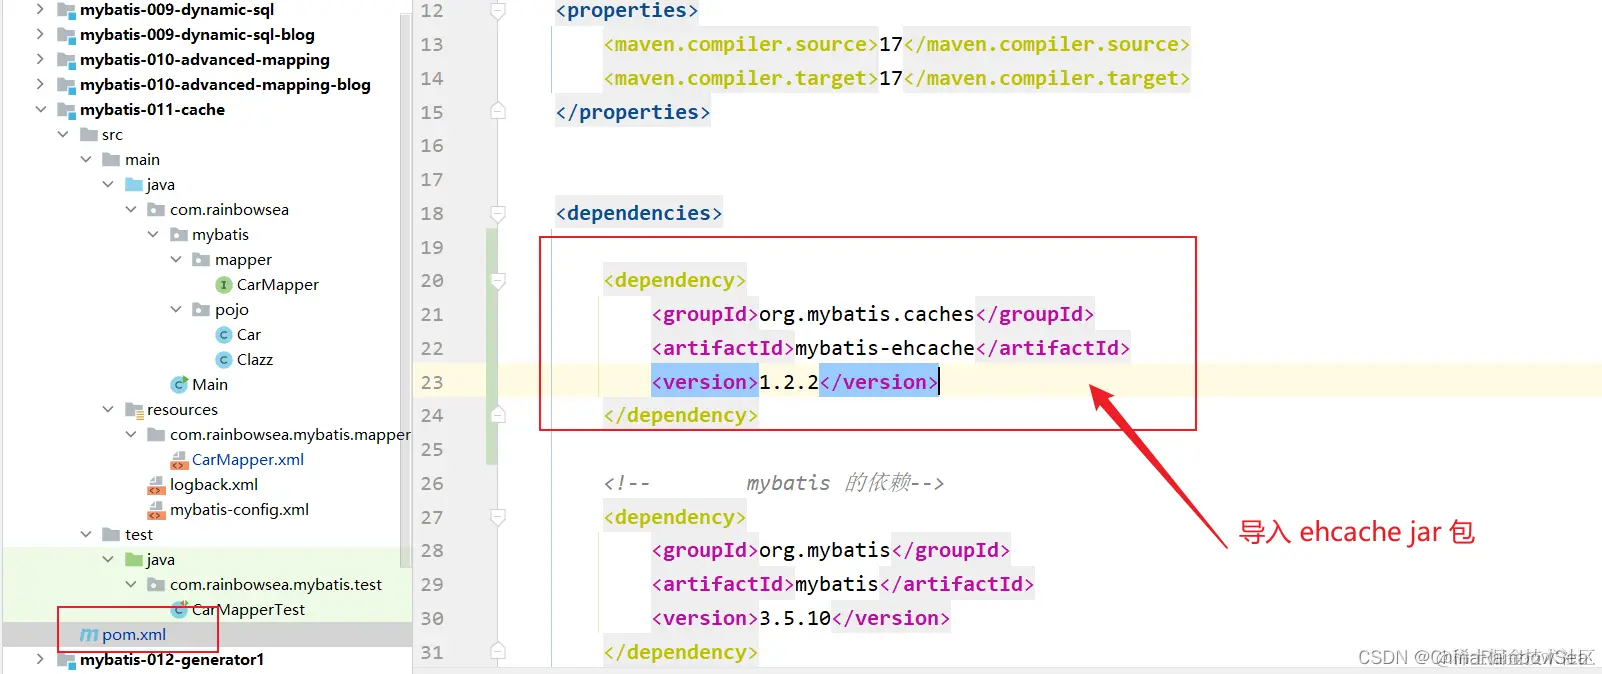This screenshot has width=1602, height=674.
Task: Place cursor on org.mybatis.caches groupId value
Action: [x=866, y=314]
